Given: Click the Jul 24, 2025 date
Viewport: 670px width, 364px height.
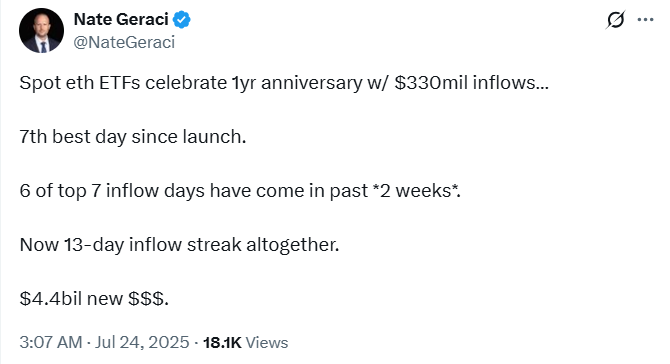Looking at the screenshot, I should pos(142,343).
